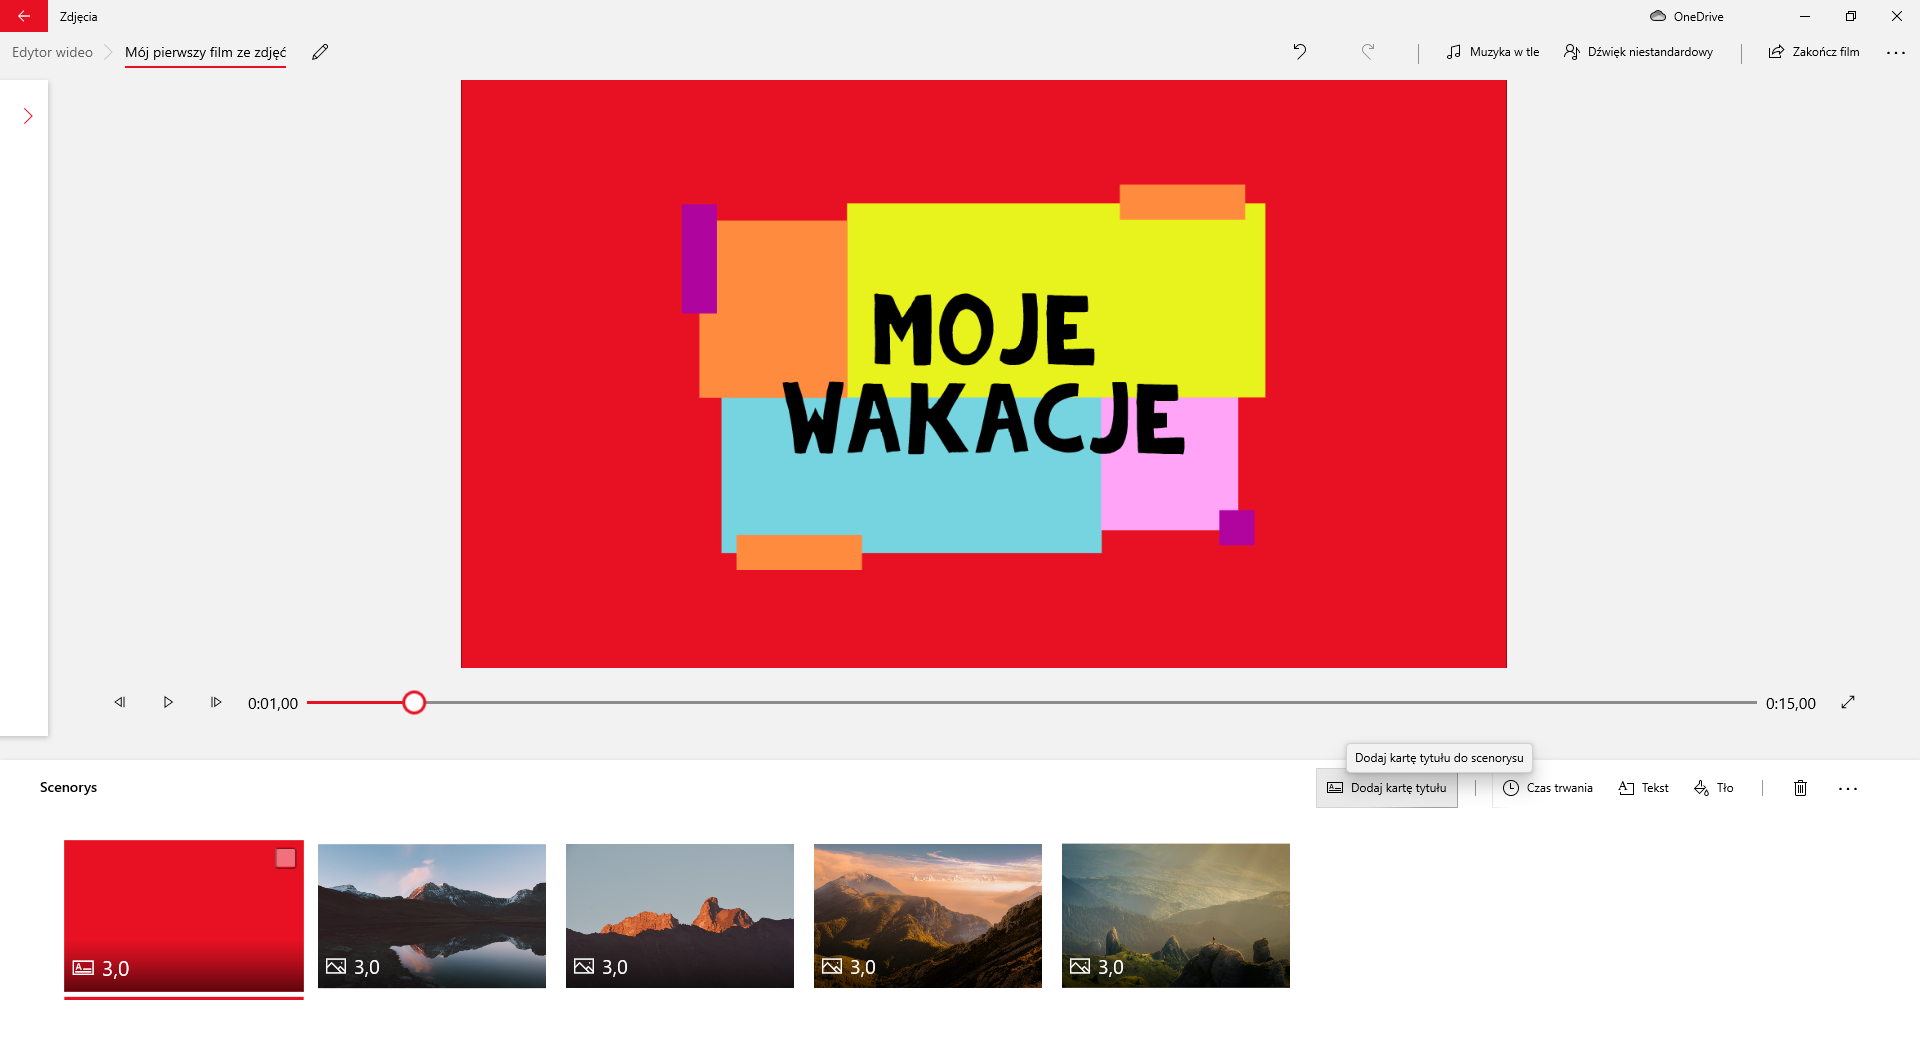Click Zakończ film to export the video
This screenshot has width=1920, height=1040.
click(1813, 51)
